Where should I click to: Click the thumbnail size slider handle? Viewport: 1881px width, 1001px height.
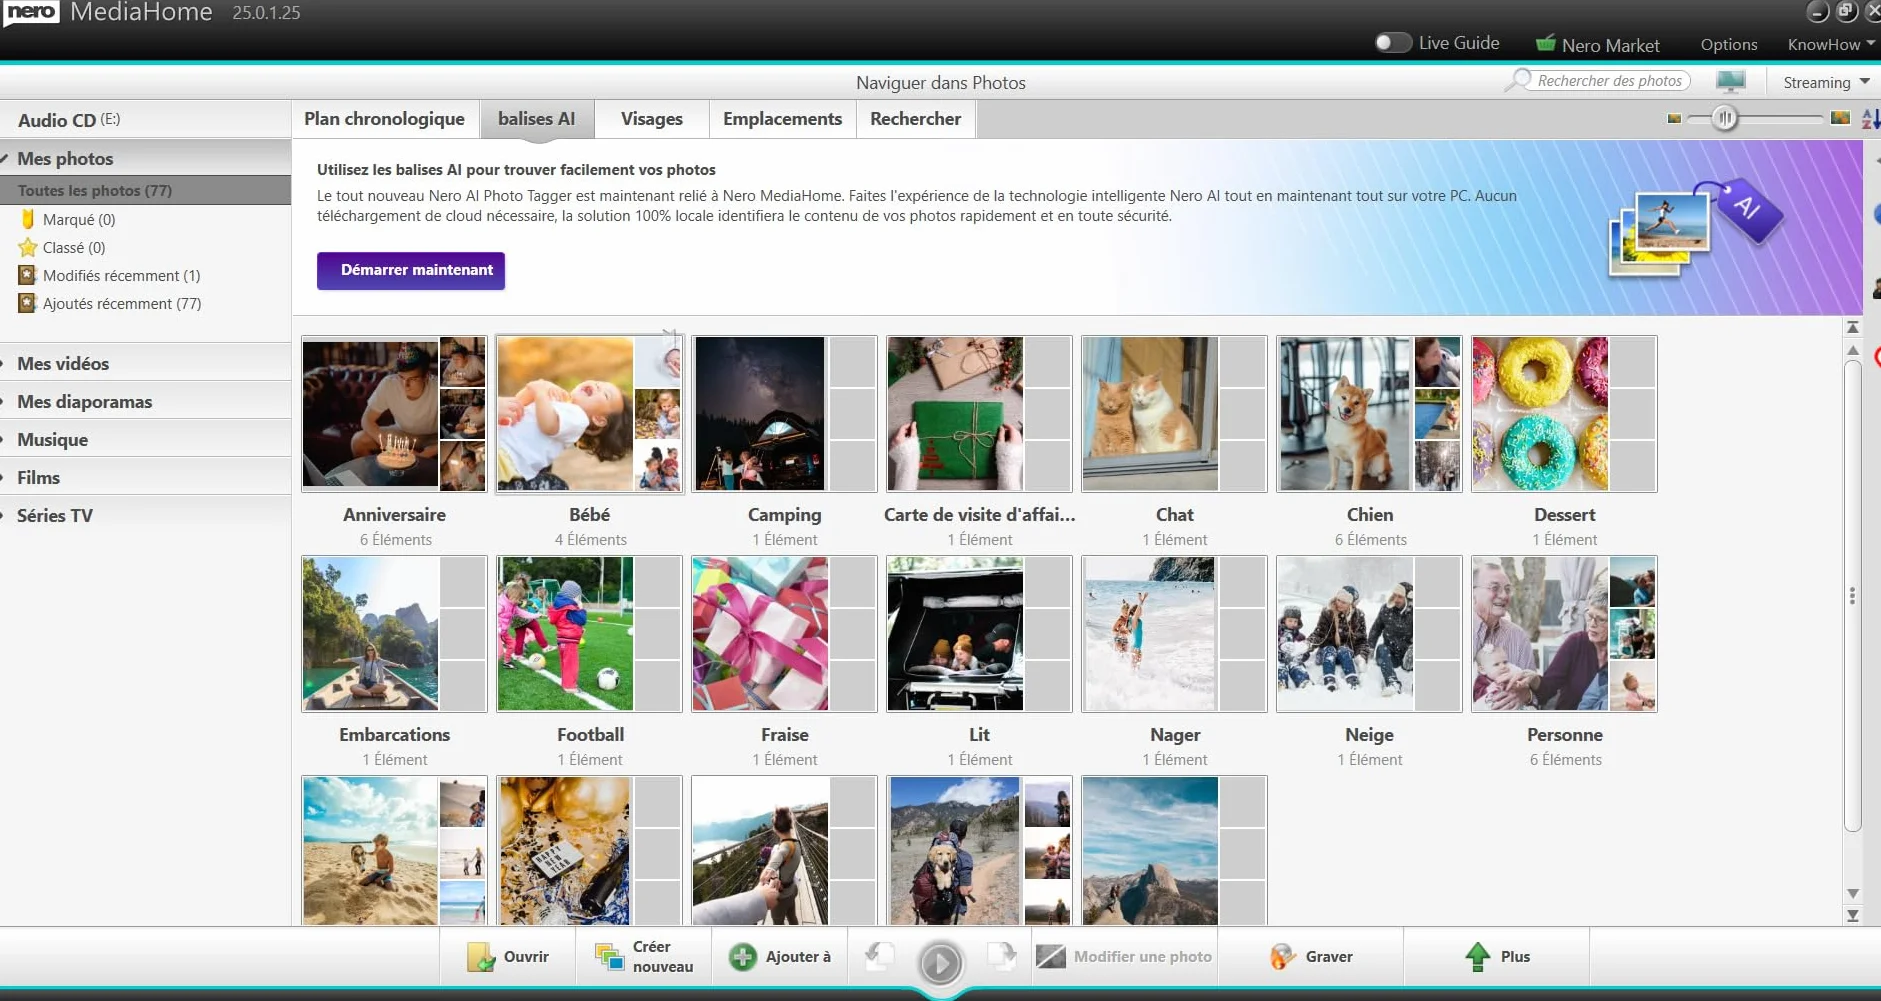click(1725, 118)
